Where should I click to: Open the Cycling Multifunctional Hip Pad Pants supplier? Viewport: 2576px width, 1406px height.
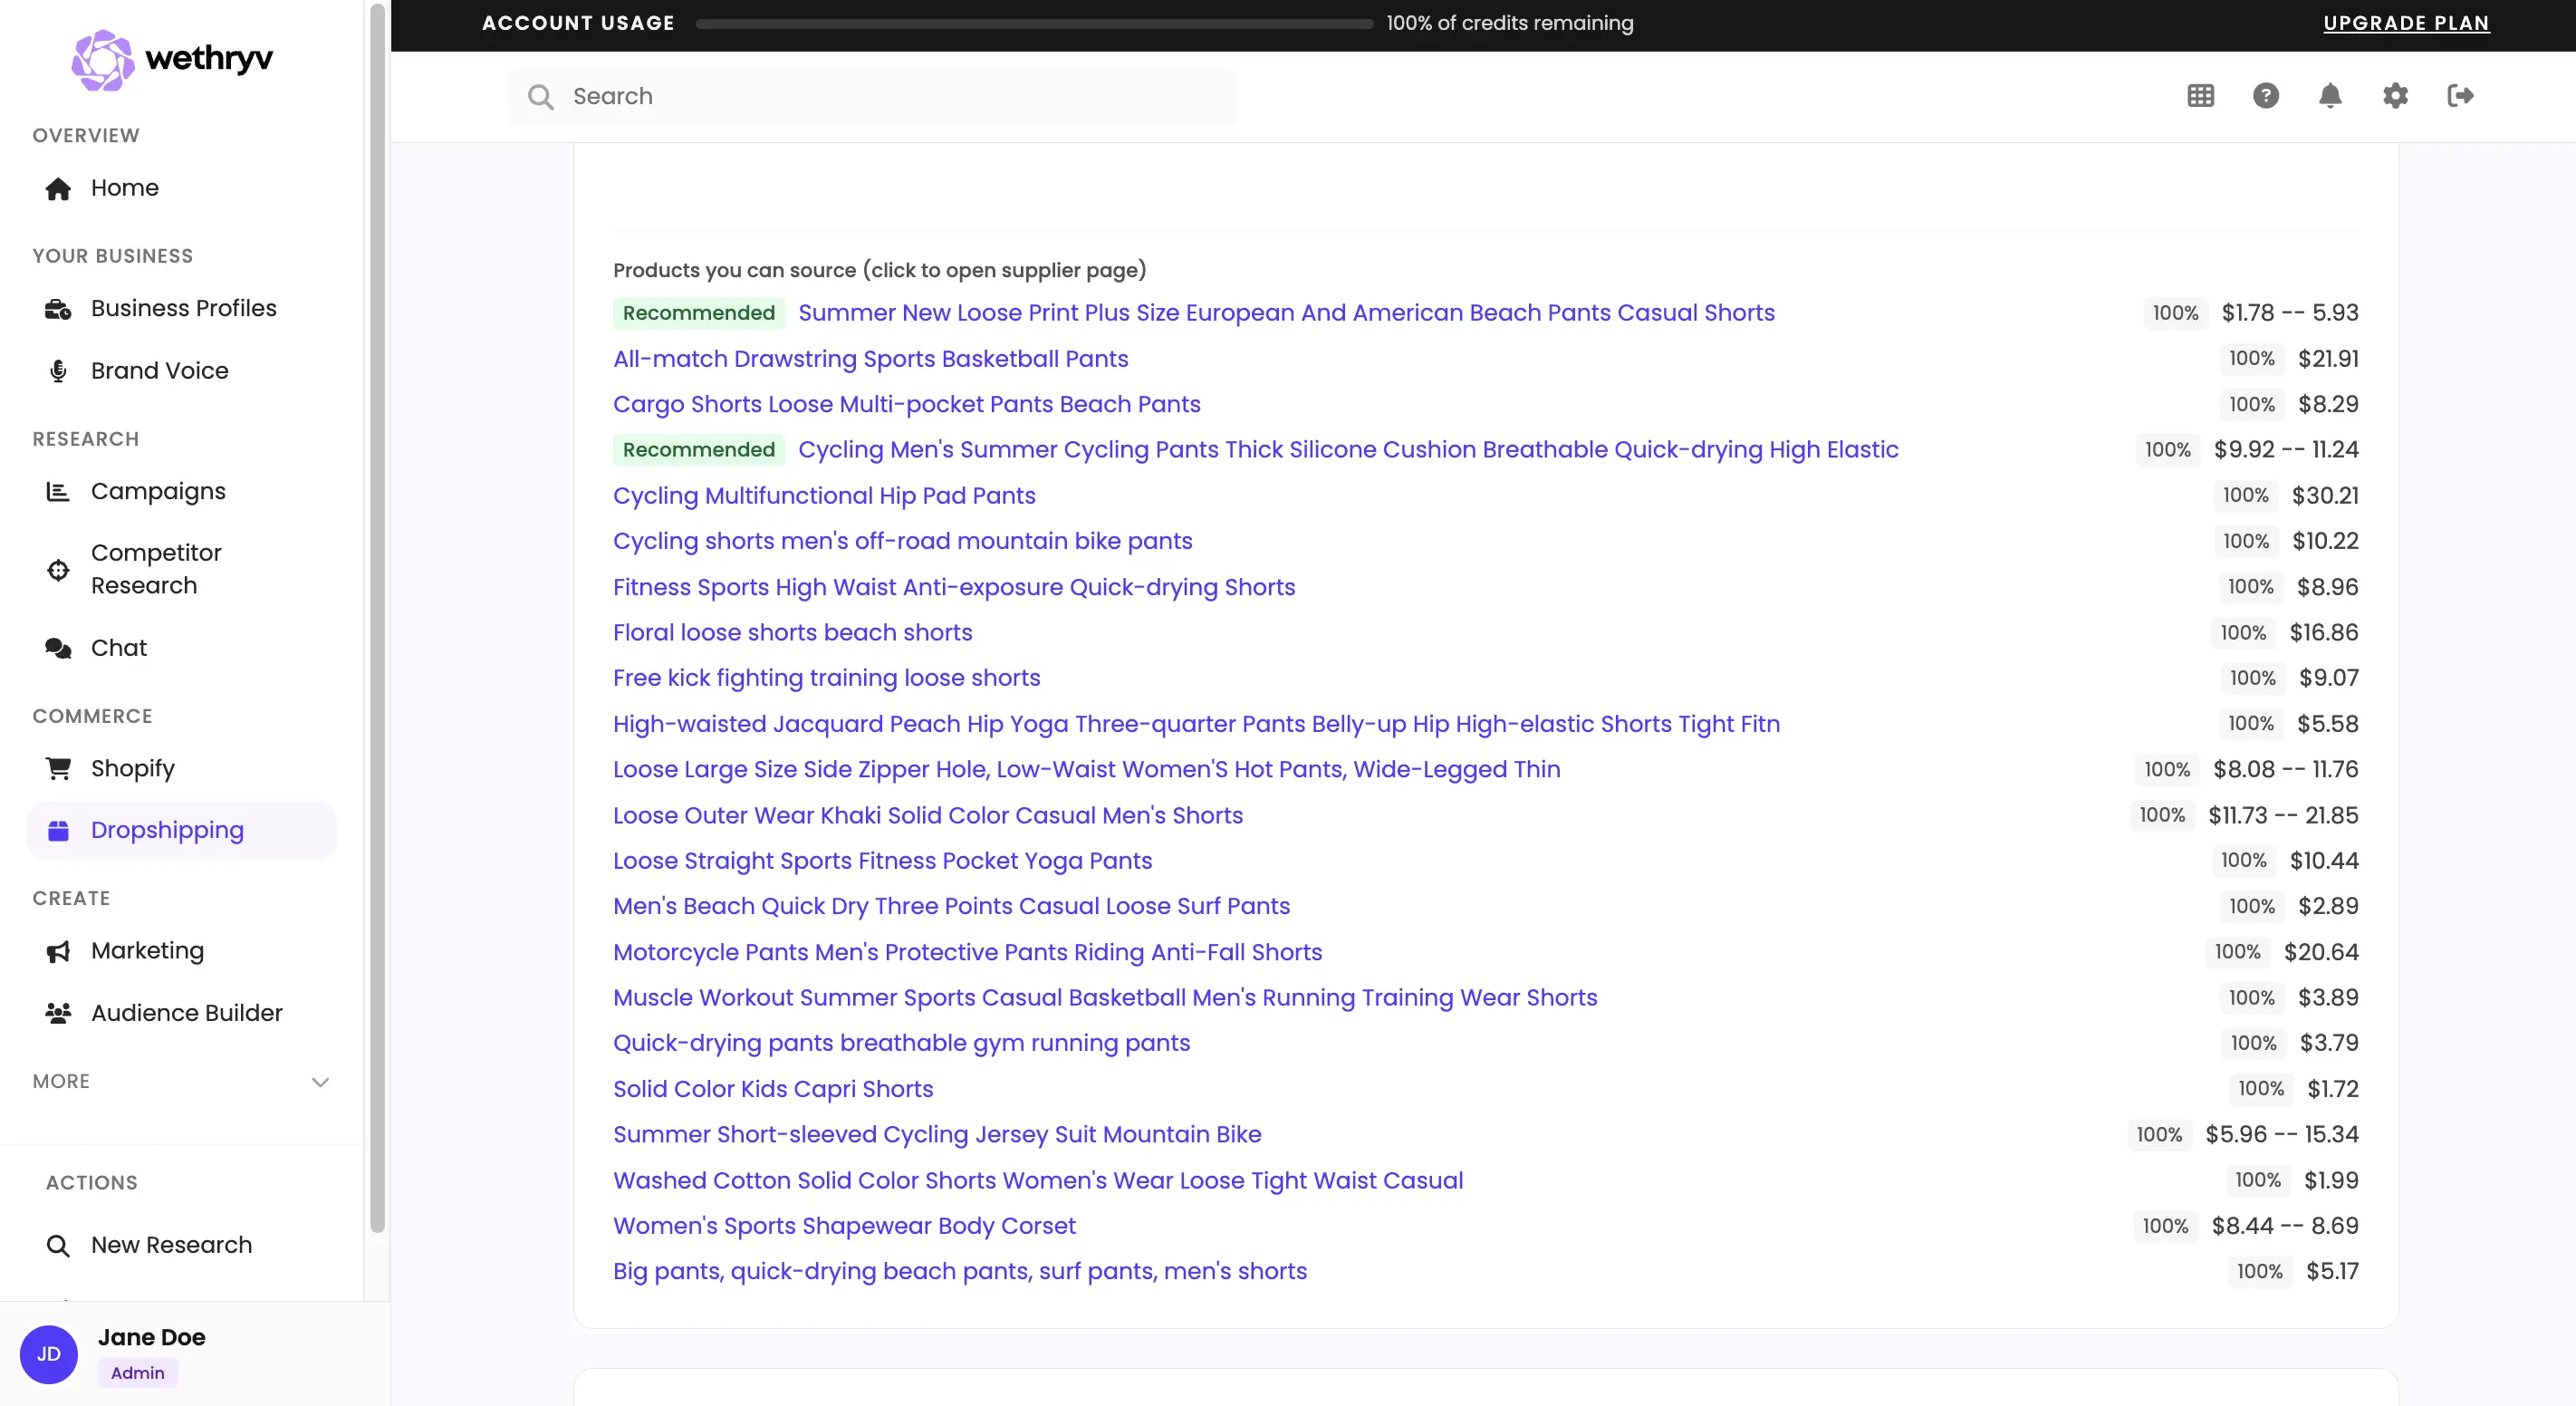(823, 495)
